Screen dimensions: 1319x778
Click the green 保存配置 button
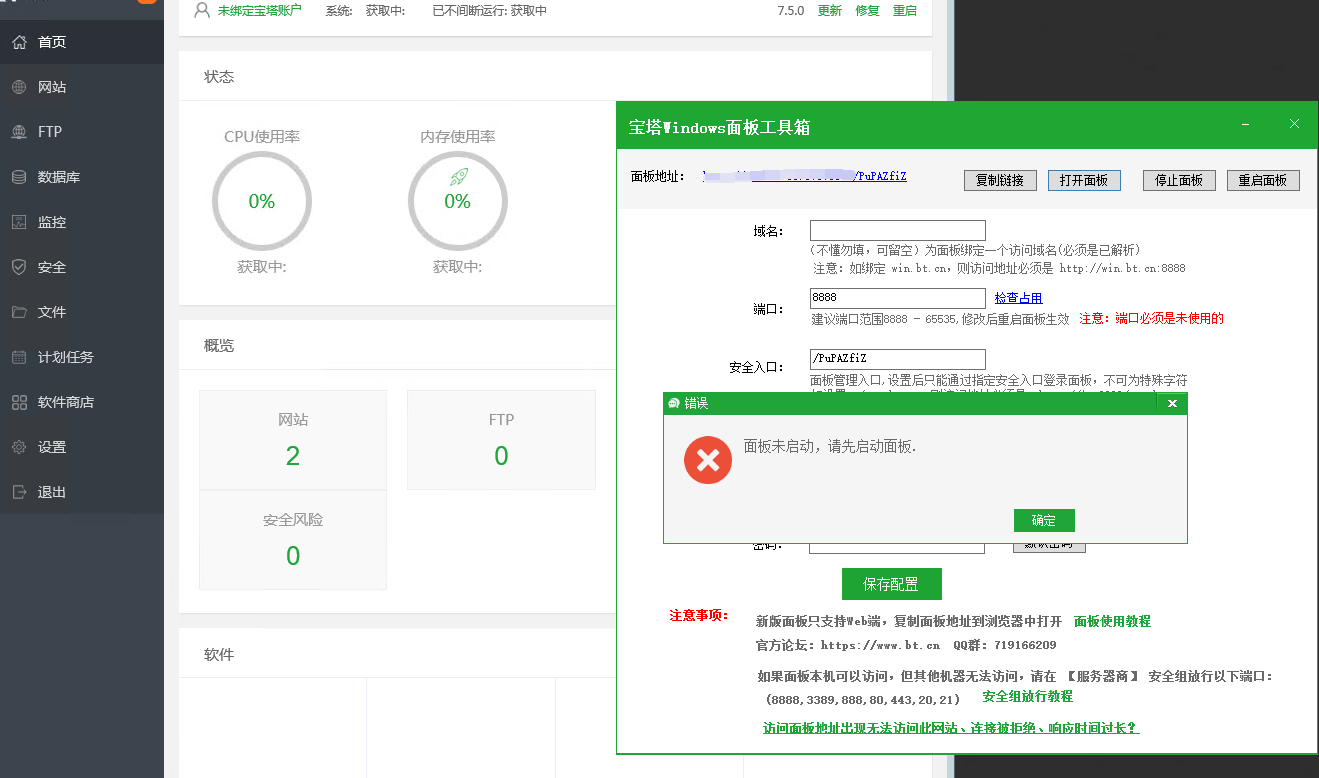tap(892, 584)
